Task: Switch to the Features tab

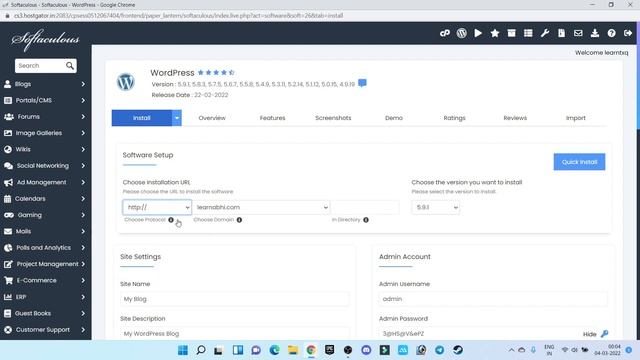Action: pyautogui.click(x=273, y=118)
